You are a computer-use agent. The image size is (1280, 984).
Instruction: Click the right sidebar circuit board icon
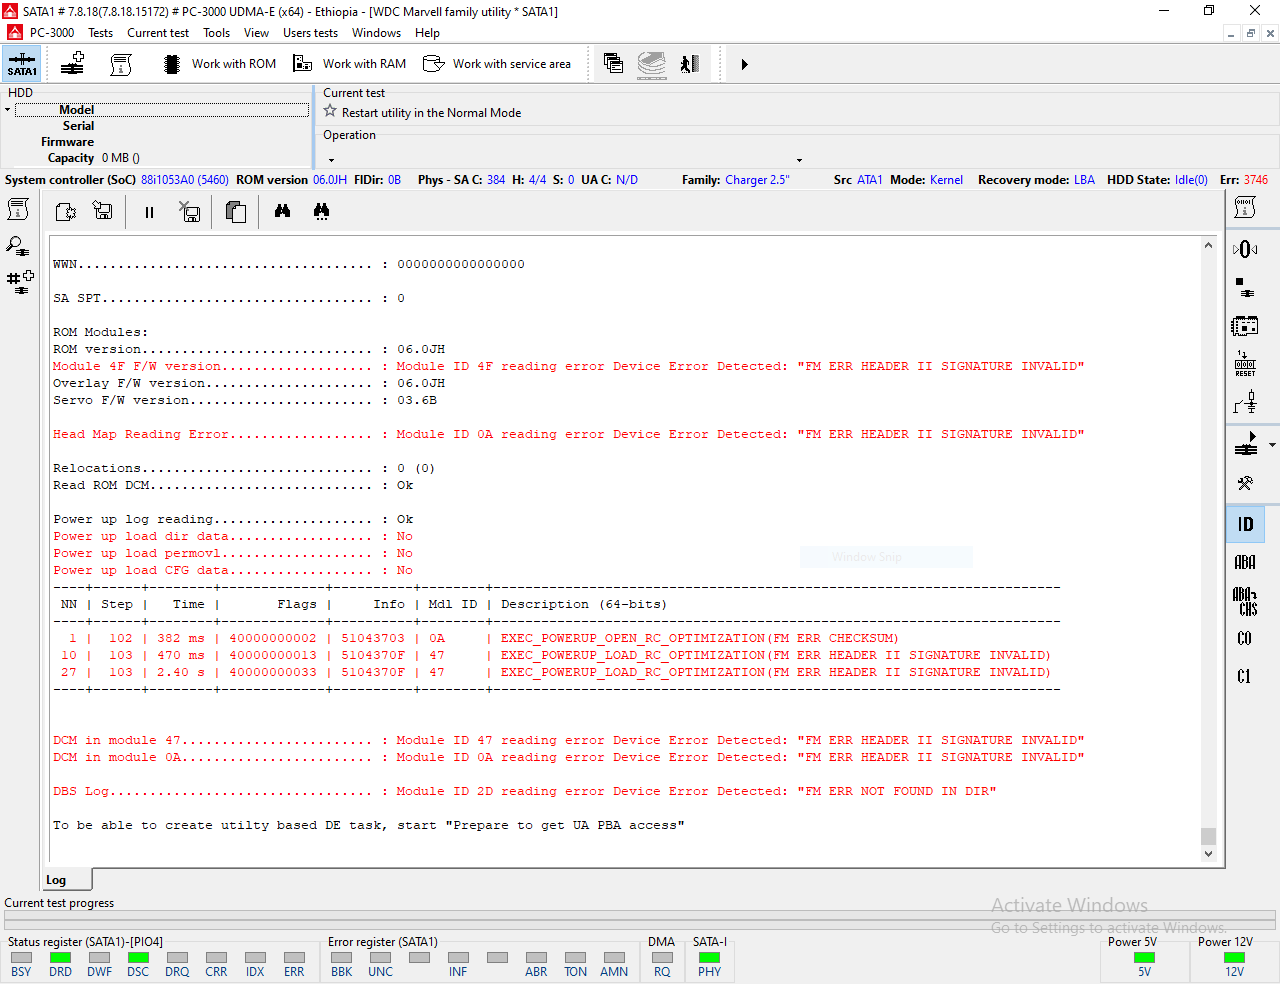click(x=1245, y=326)
